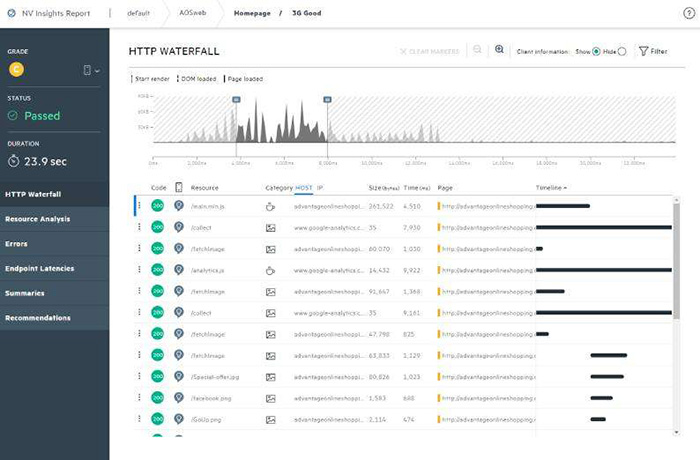The width and height of the screenshot is (700, 460).
Task: Click the right timeline marker handle
Action: pos(327,100)
